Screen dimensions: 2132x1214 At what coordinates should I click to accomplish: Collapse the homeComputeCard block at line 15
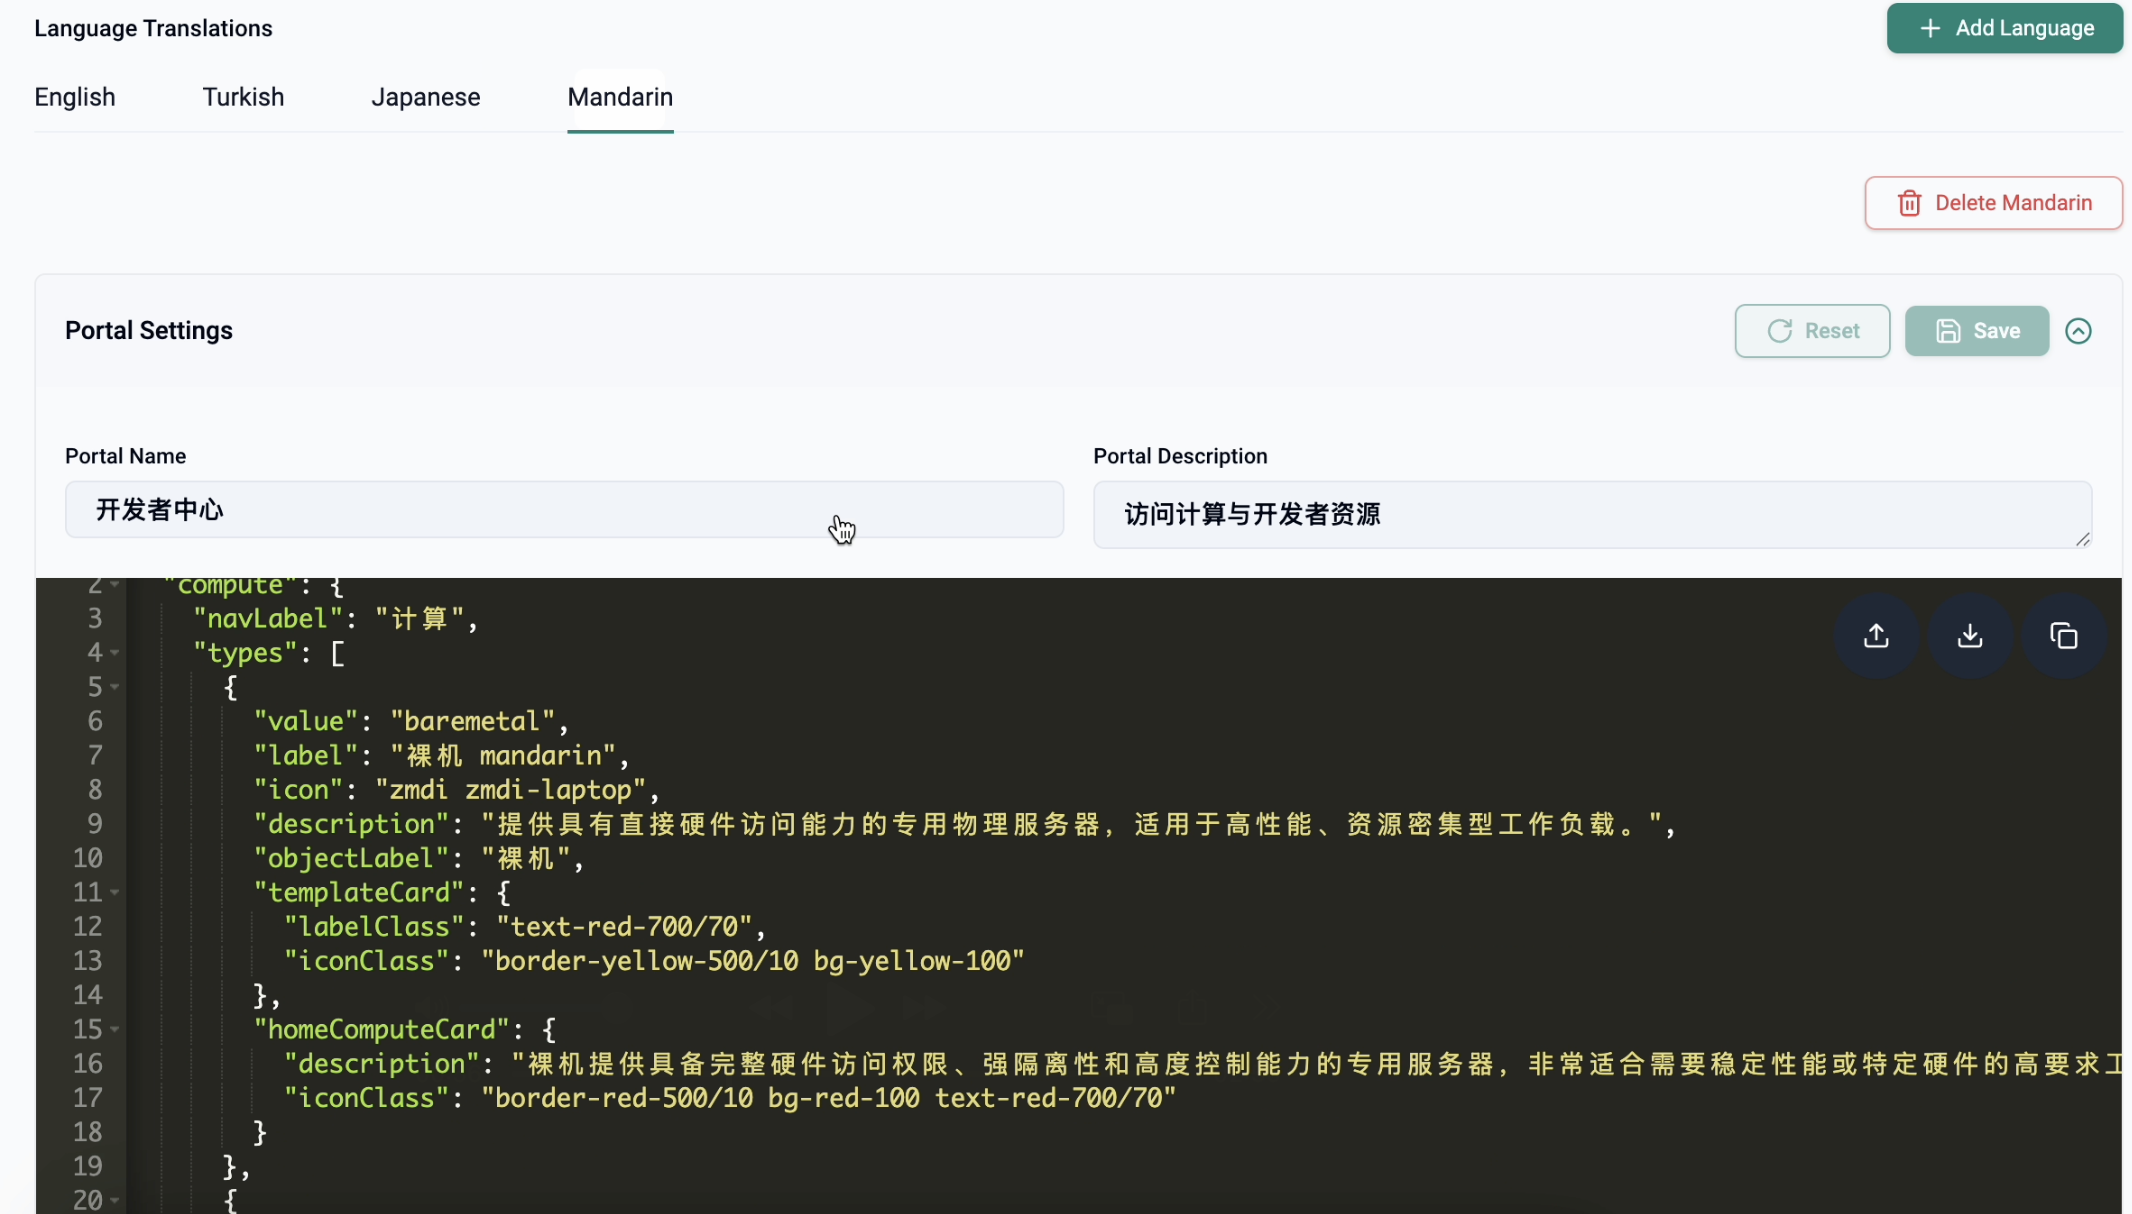tap(115, 1029)
